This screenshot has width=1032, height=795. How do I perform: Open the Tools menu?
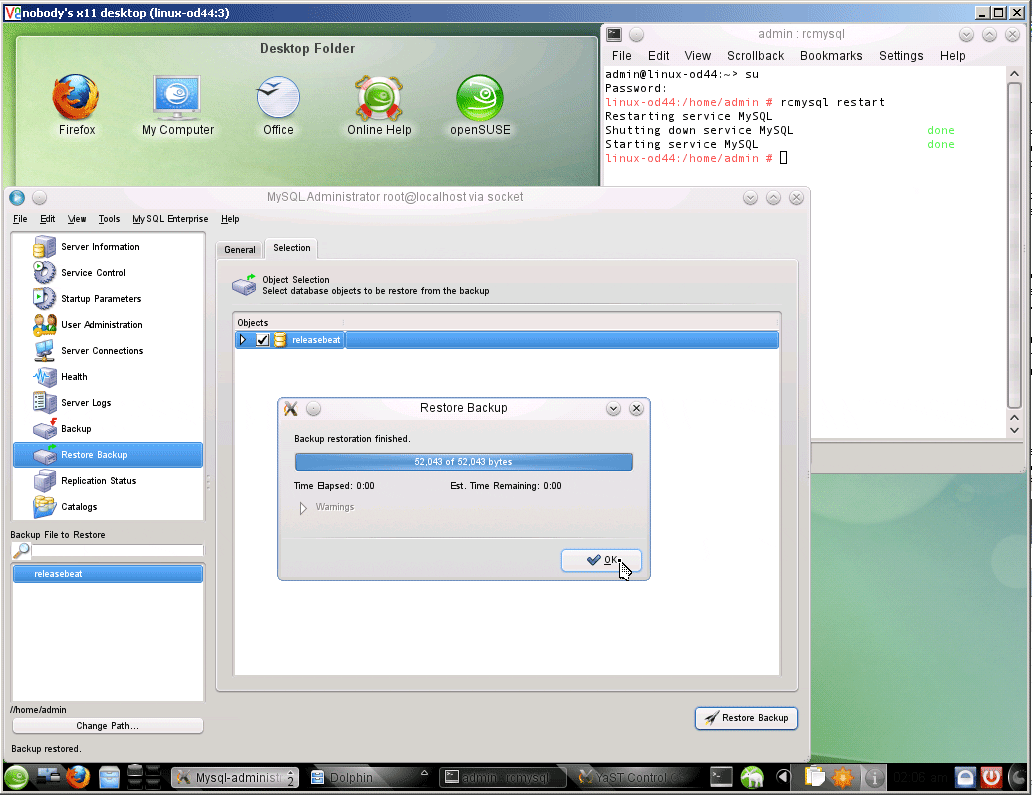coord(109,219)
